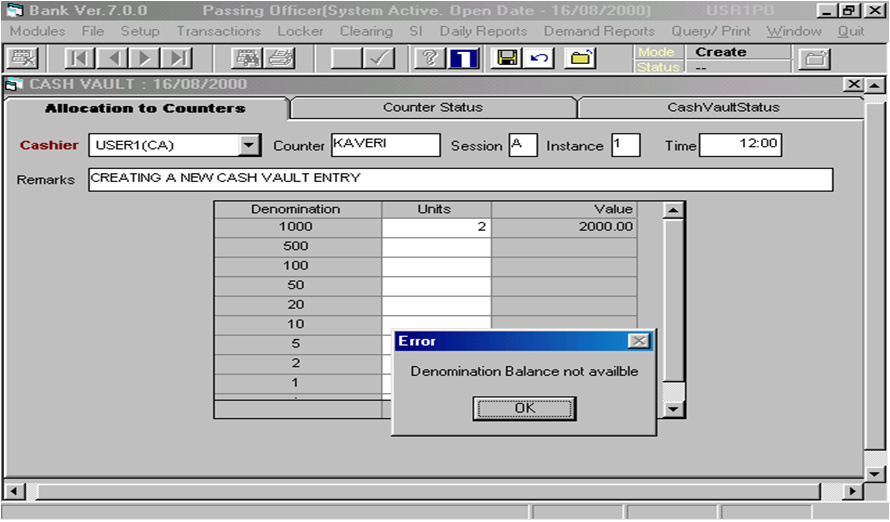The height and width of the screenshot is (522, 890).
Task: Click the printer toolbar icon
Action: (x=278, y=59)
